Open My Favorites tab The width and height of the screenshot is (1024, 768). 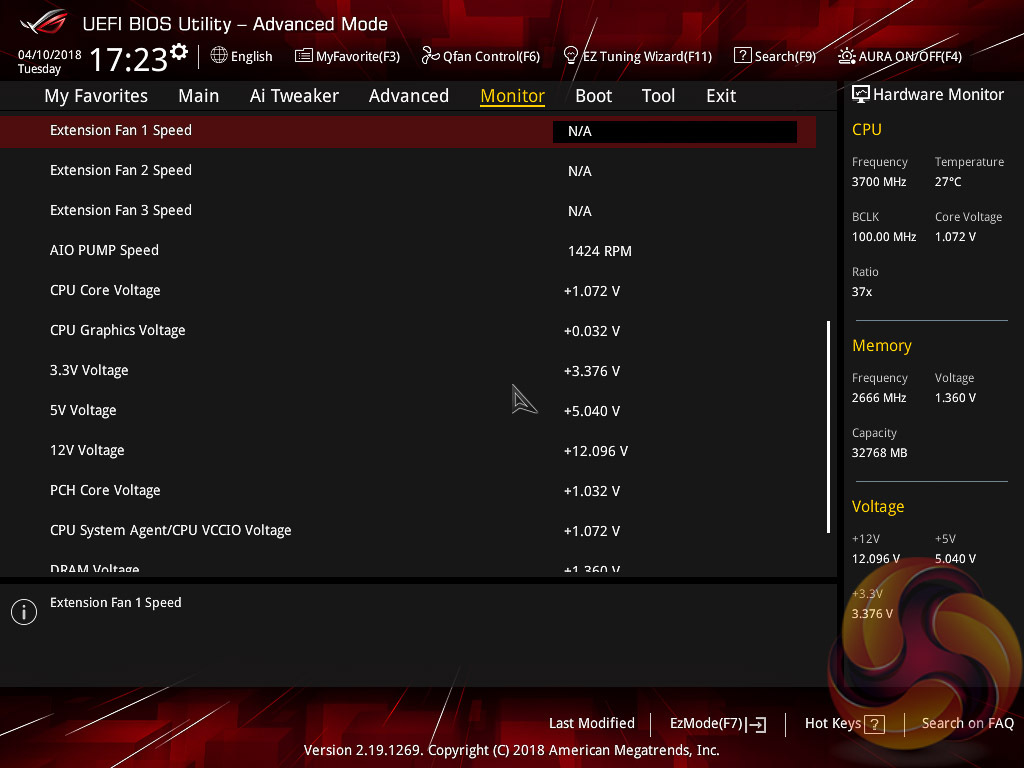(96, 96)
